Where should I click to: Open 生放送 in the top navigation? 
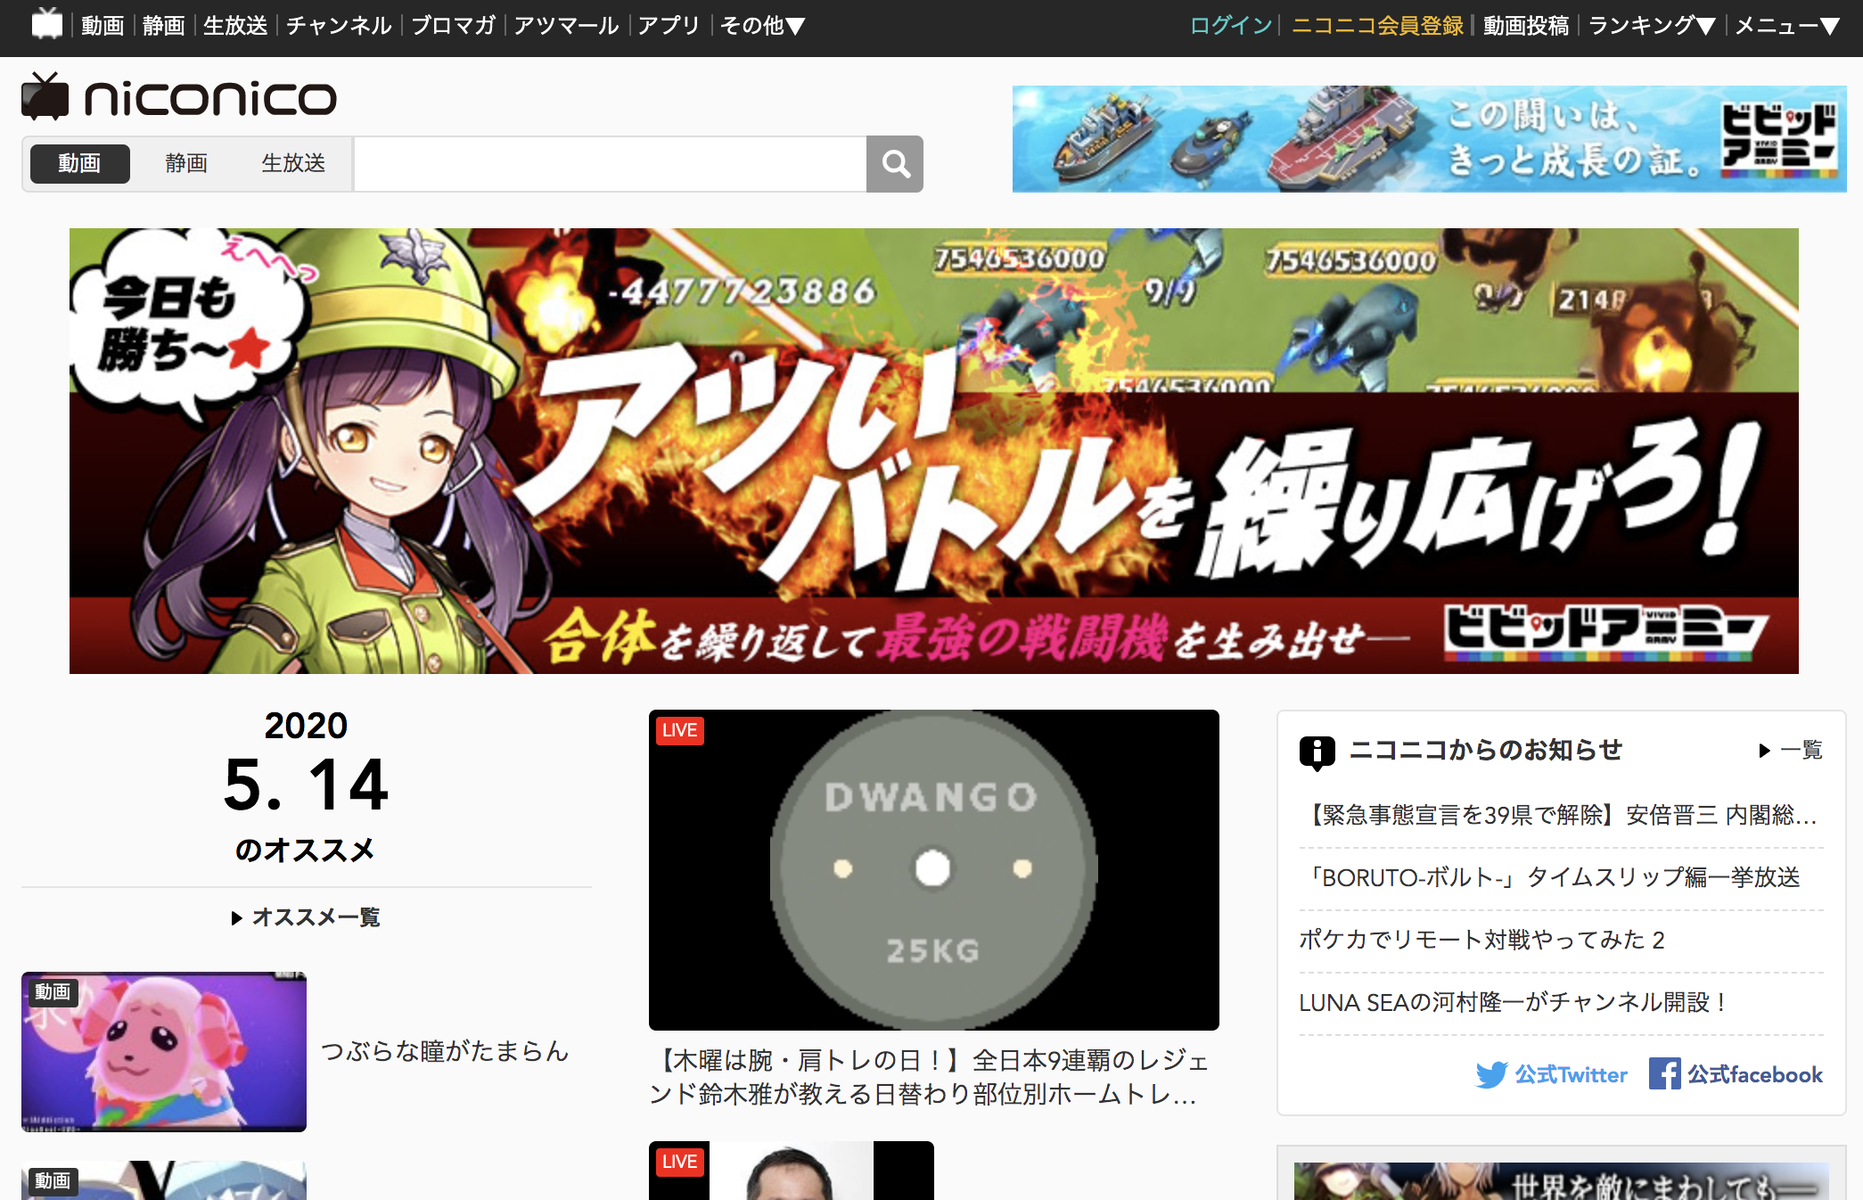(235, 25)
